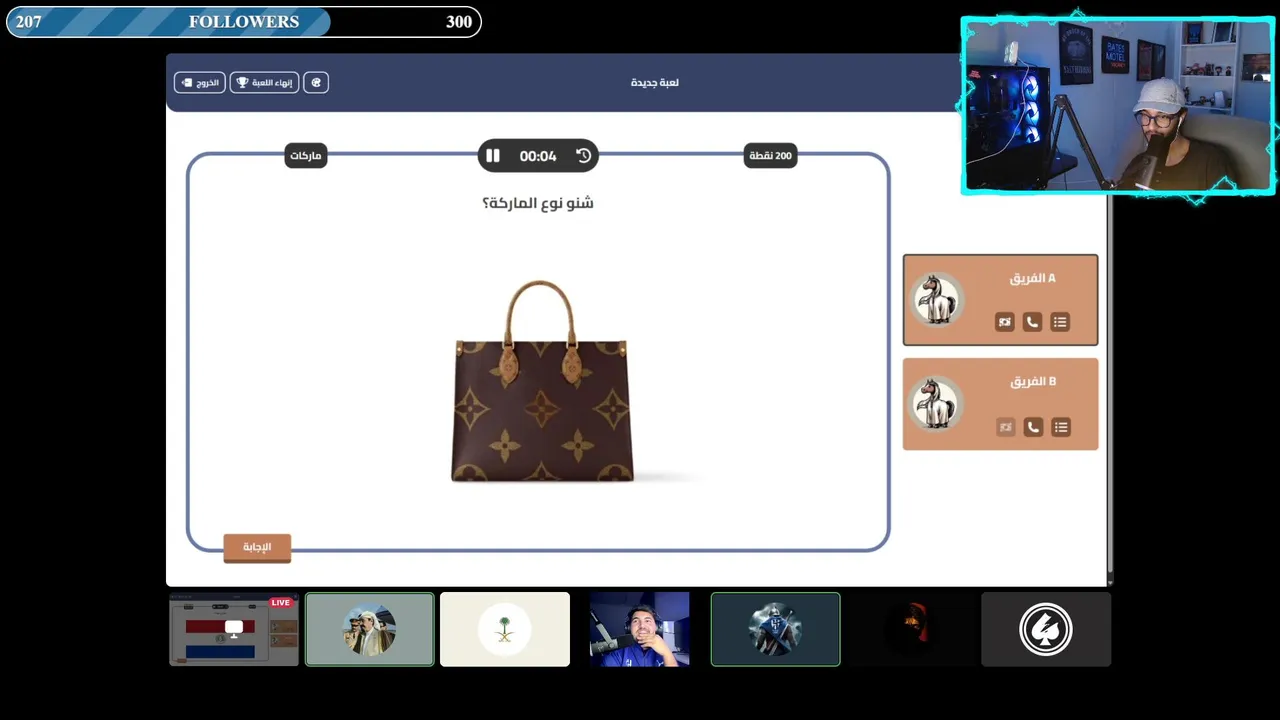Image resolution: width=1280 pixels, height=720 pixels.
Task: Reveal the answer with الإجابة button
Action: click(x=257, y=547)
